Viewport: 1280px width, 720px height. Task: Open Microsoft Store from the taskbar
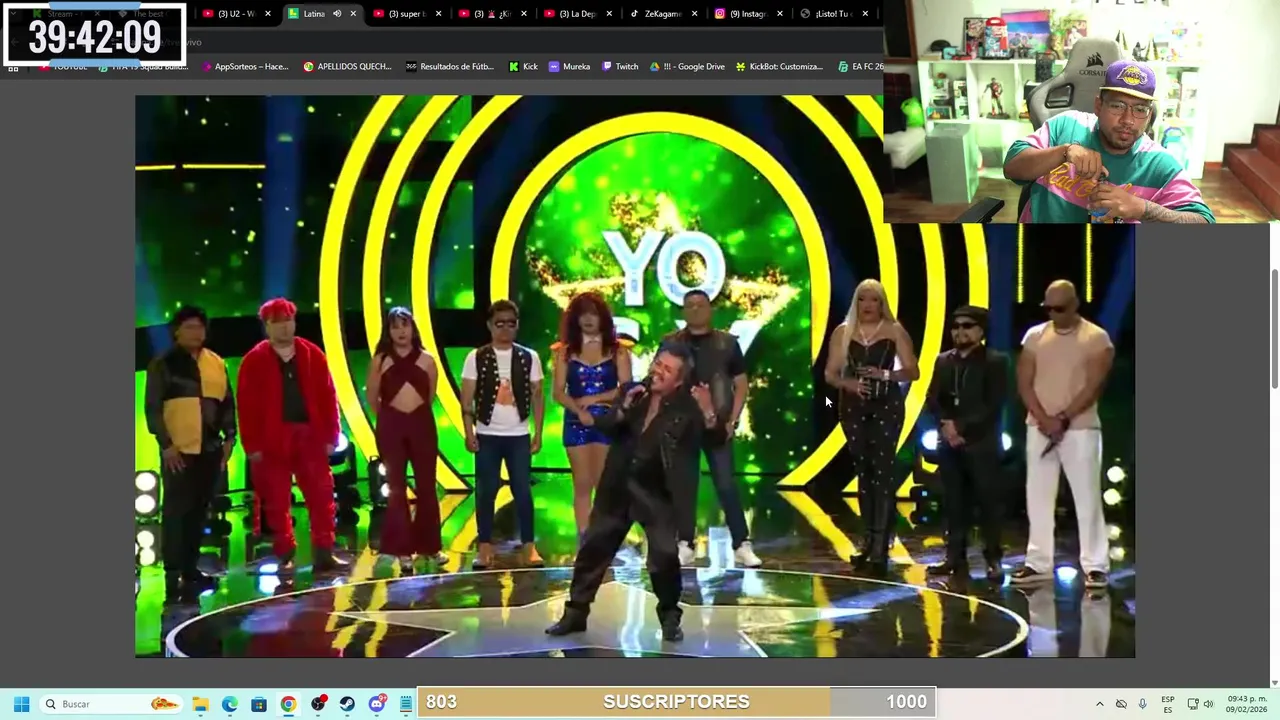[259, 704]
